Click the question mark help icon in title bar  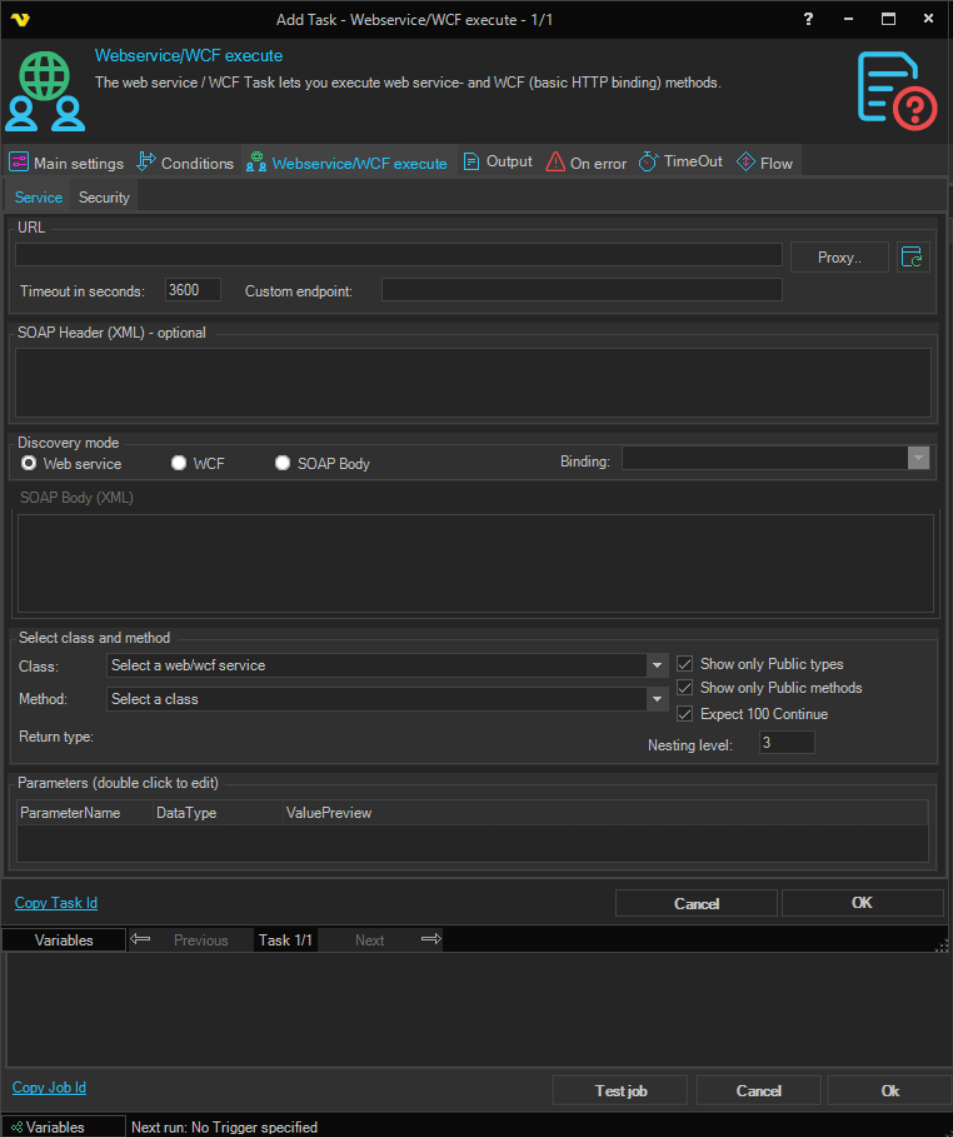coord(808,19)
